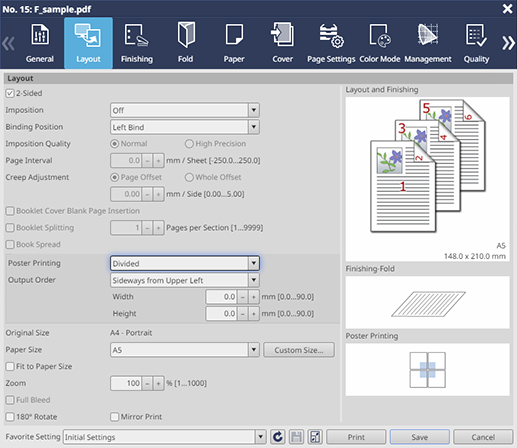
Task: Switch to the General tab
Action: (x=40, y=43)
